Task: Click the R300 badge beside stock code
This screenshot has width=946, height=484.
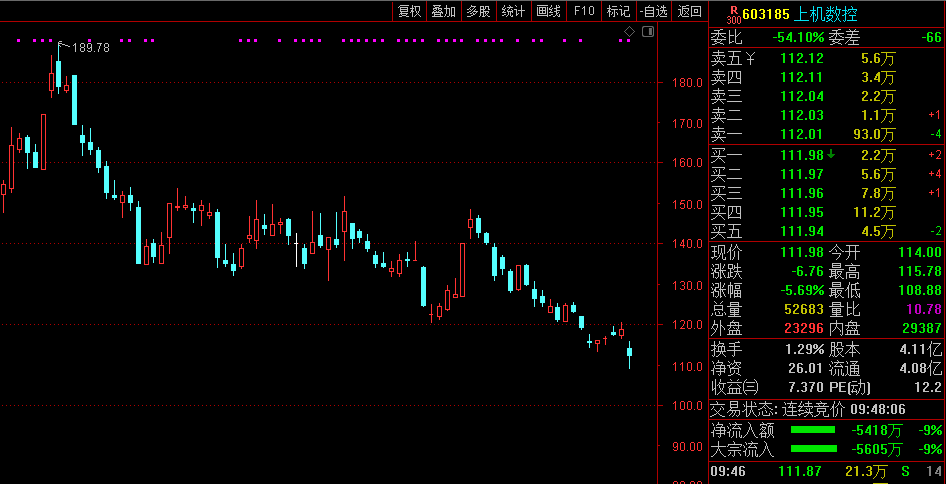Action: click(x=733, y=14)
